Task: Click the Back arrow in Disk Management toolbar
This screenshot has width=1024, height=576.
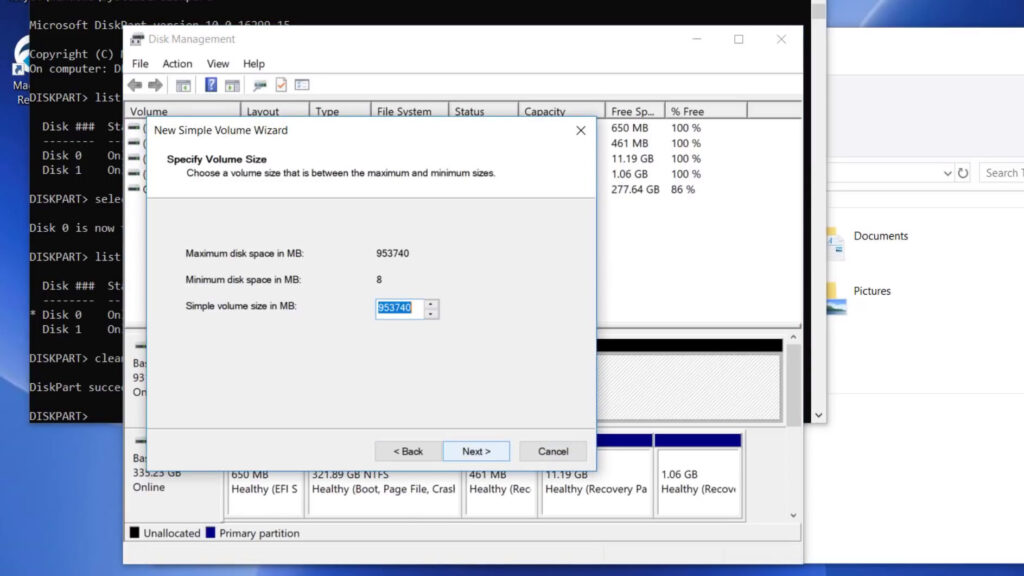Action: coord(135,85)
